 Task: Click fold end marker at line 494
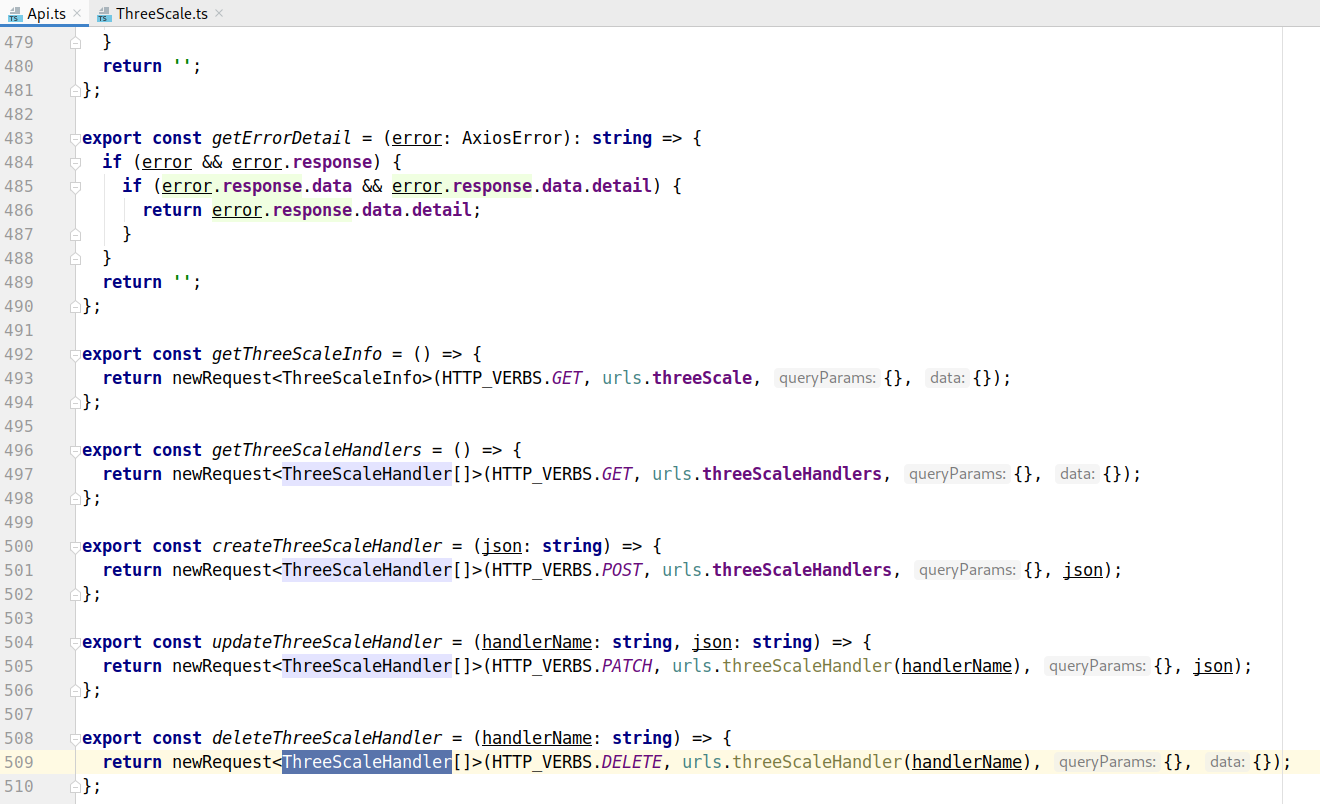coord(75,402)
